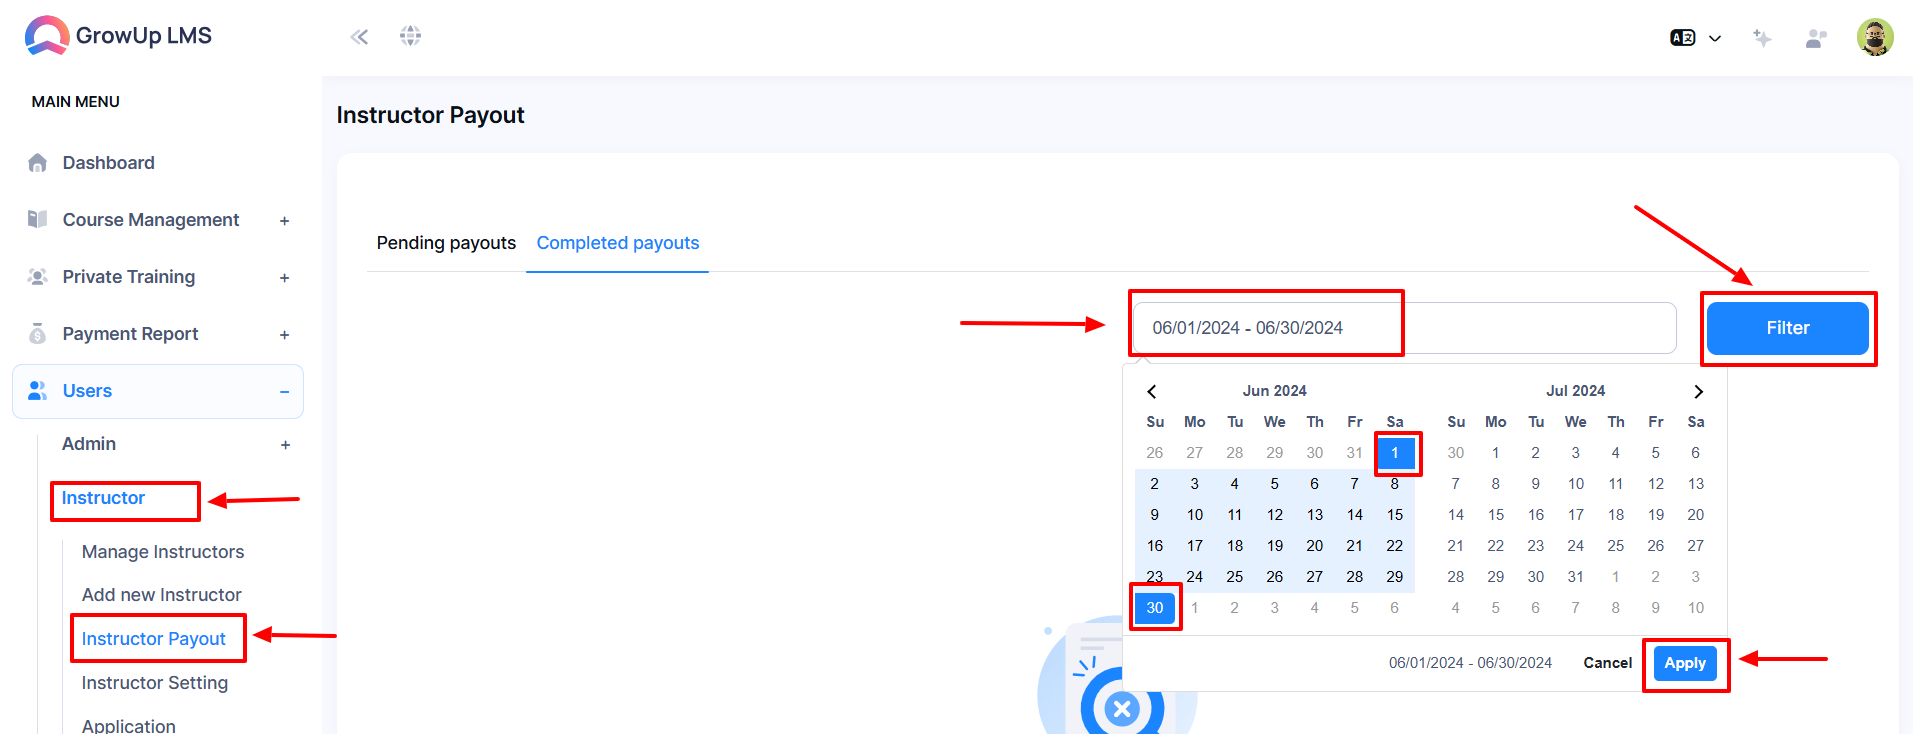Open the globe website icon
Image resolution: width=1913 pixels, height=734 pixels.
click(410, 36)
